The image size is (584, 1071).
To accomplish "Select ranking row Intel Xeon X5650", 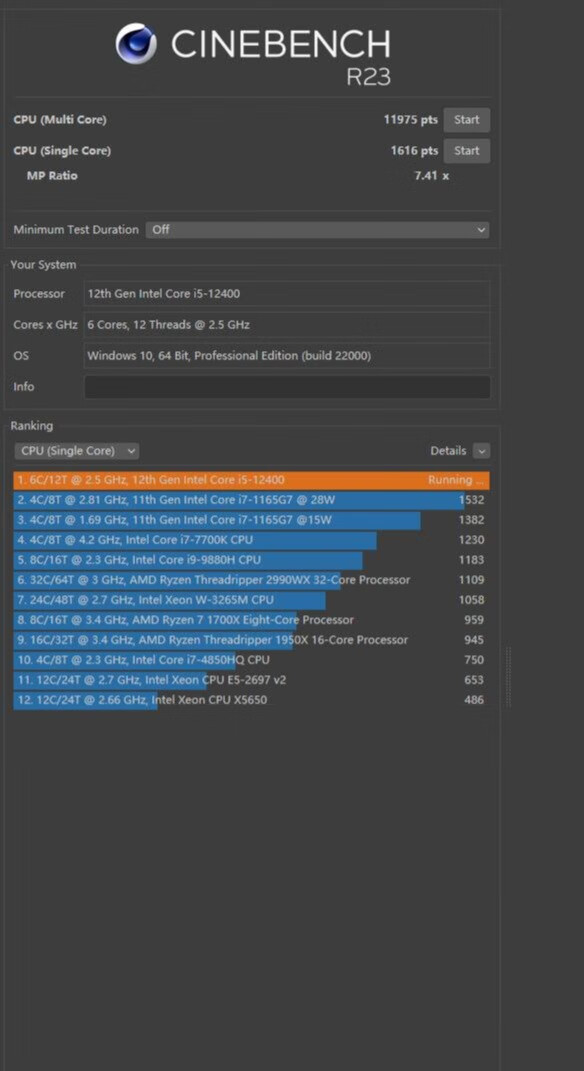I will pyautogui.click(x=251, y=700).
